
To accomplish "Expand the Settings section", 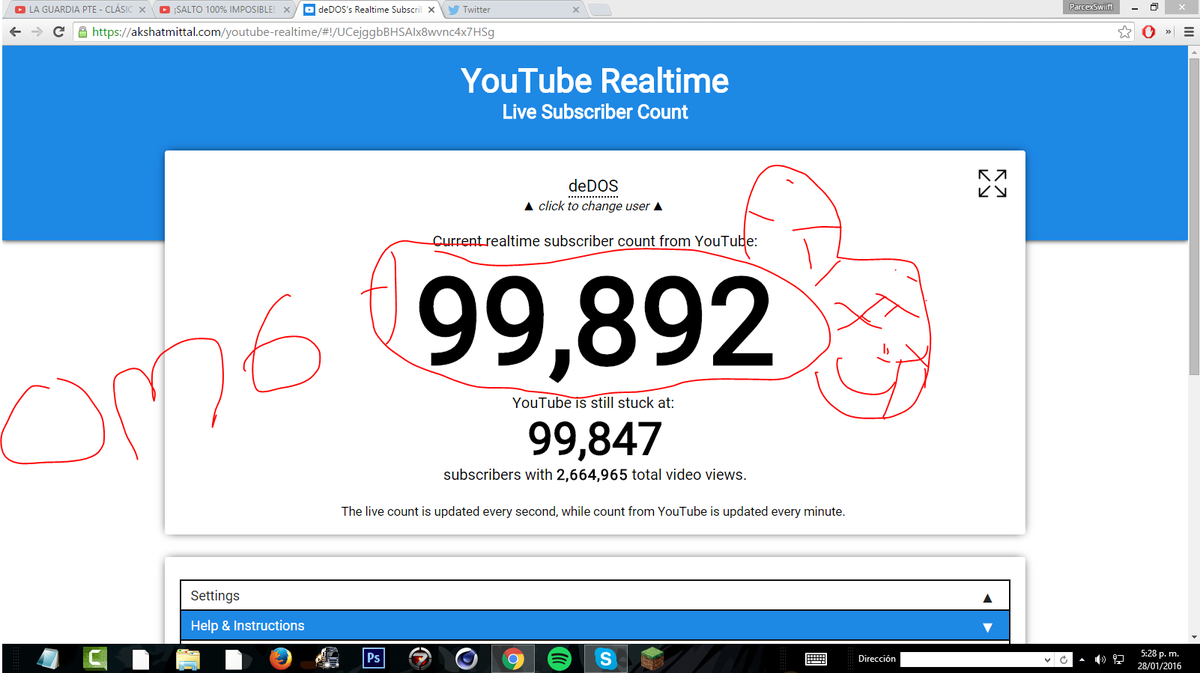I will pyautogui.click(x=595, y=596).
